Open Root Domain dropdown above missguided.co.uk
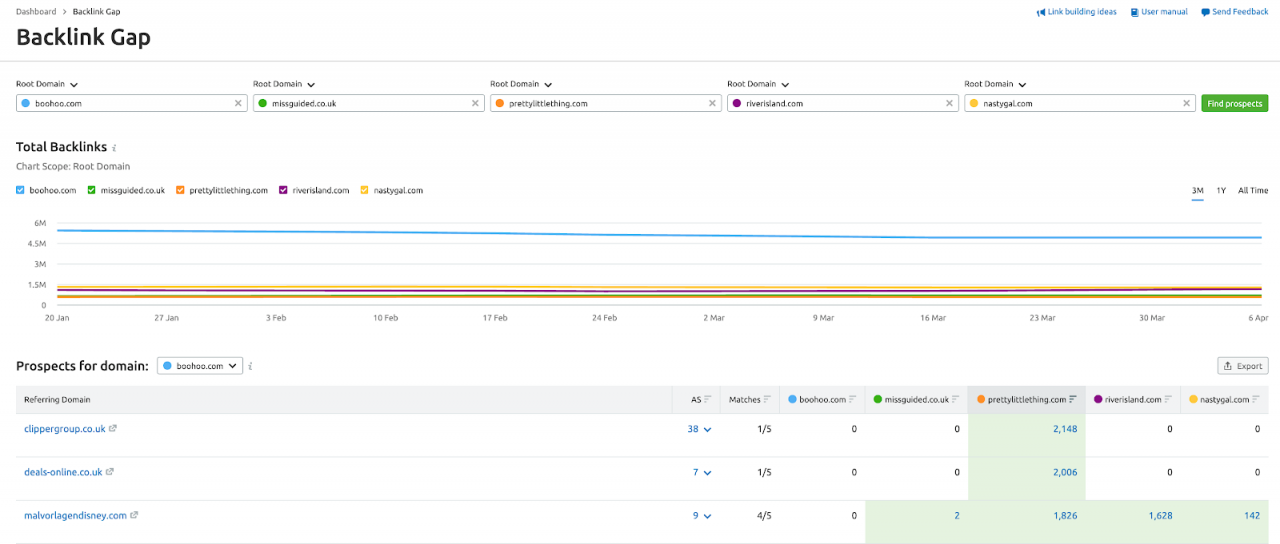Viewport: 1280px width, 544px height. point(284,84)
